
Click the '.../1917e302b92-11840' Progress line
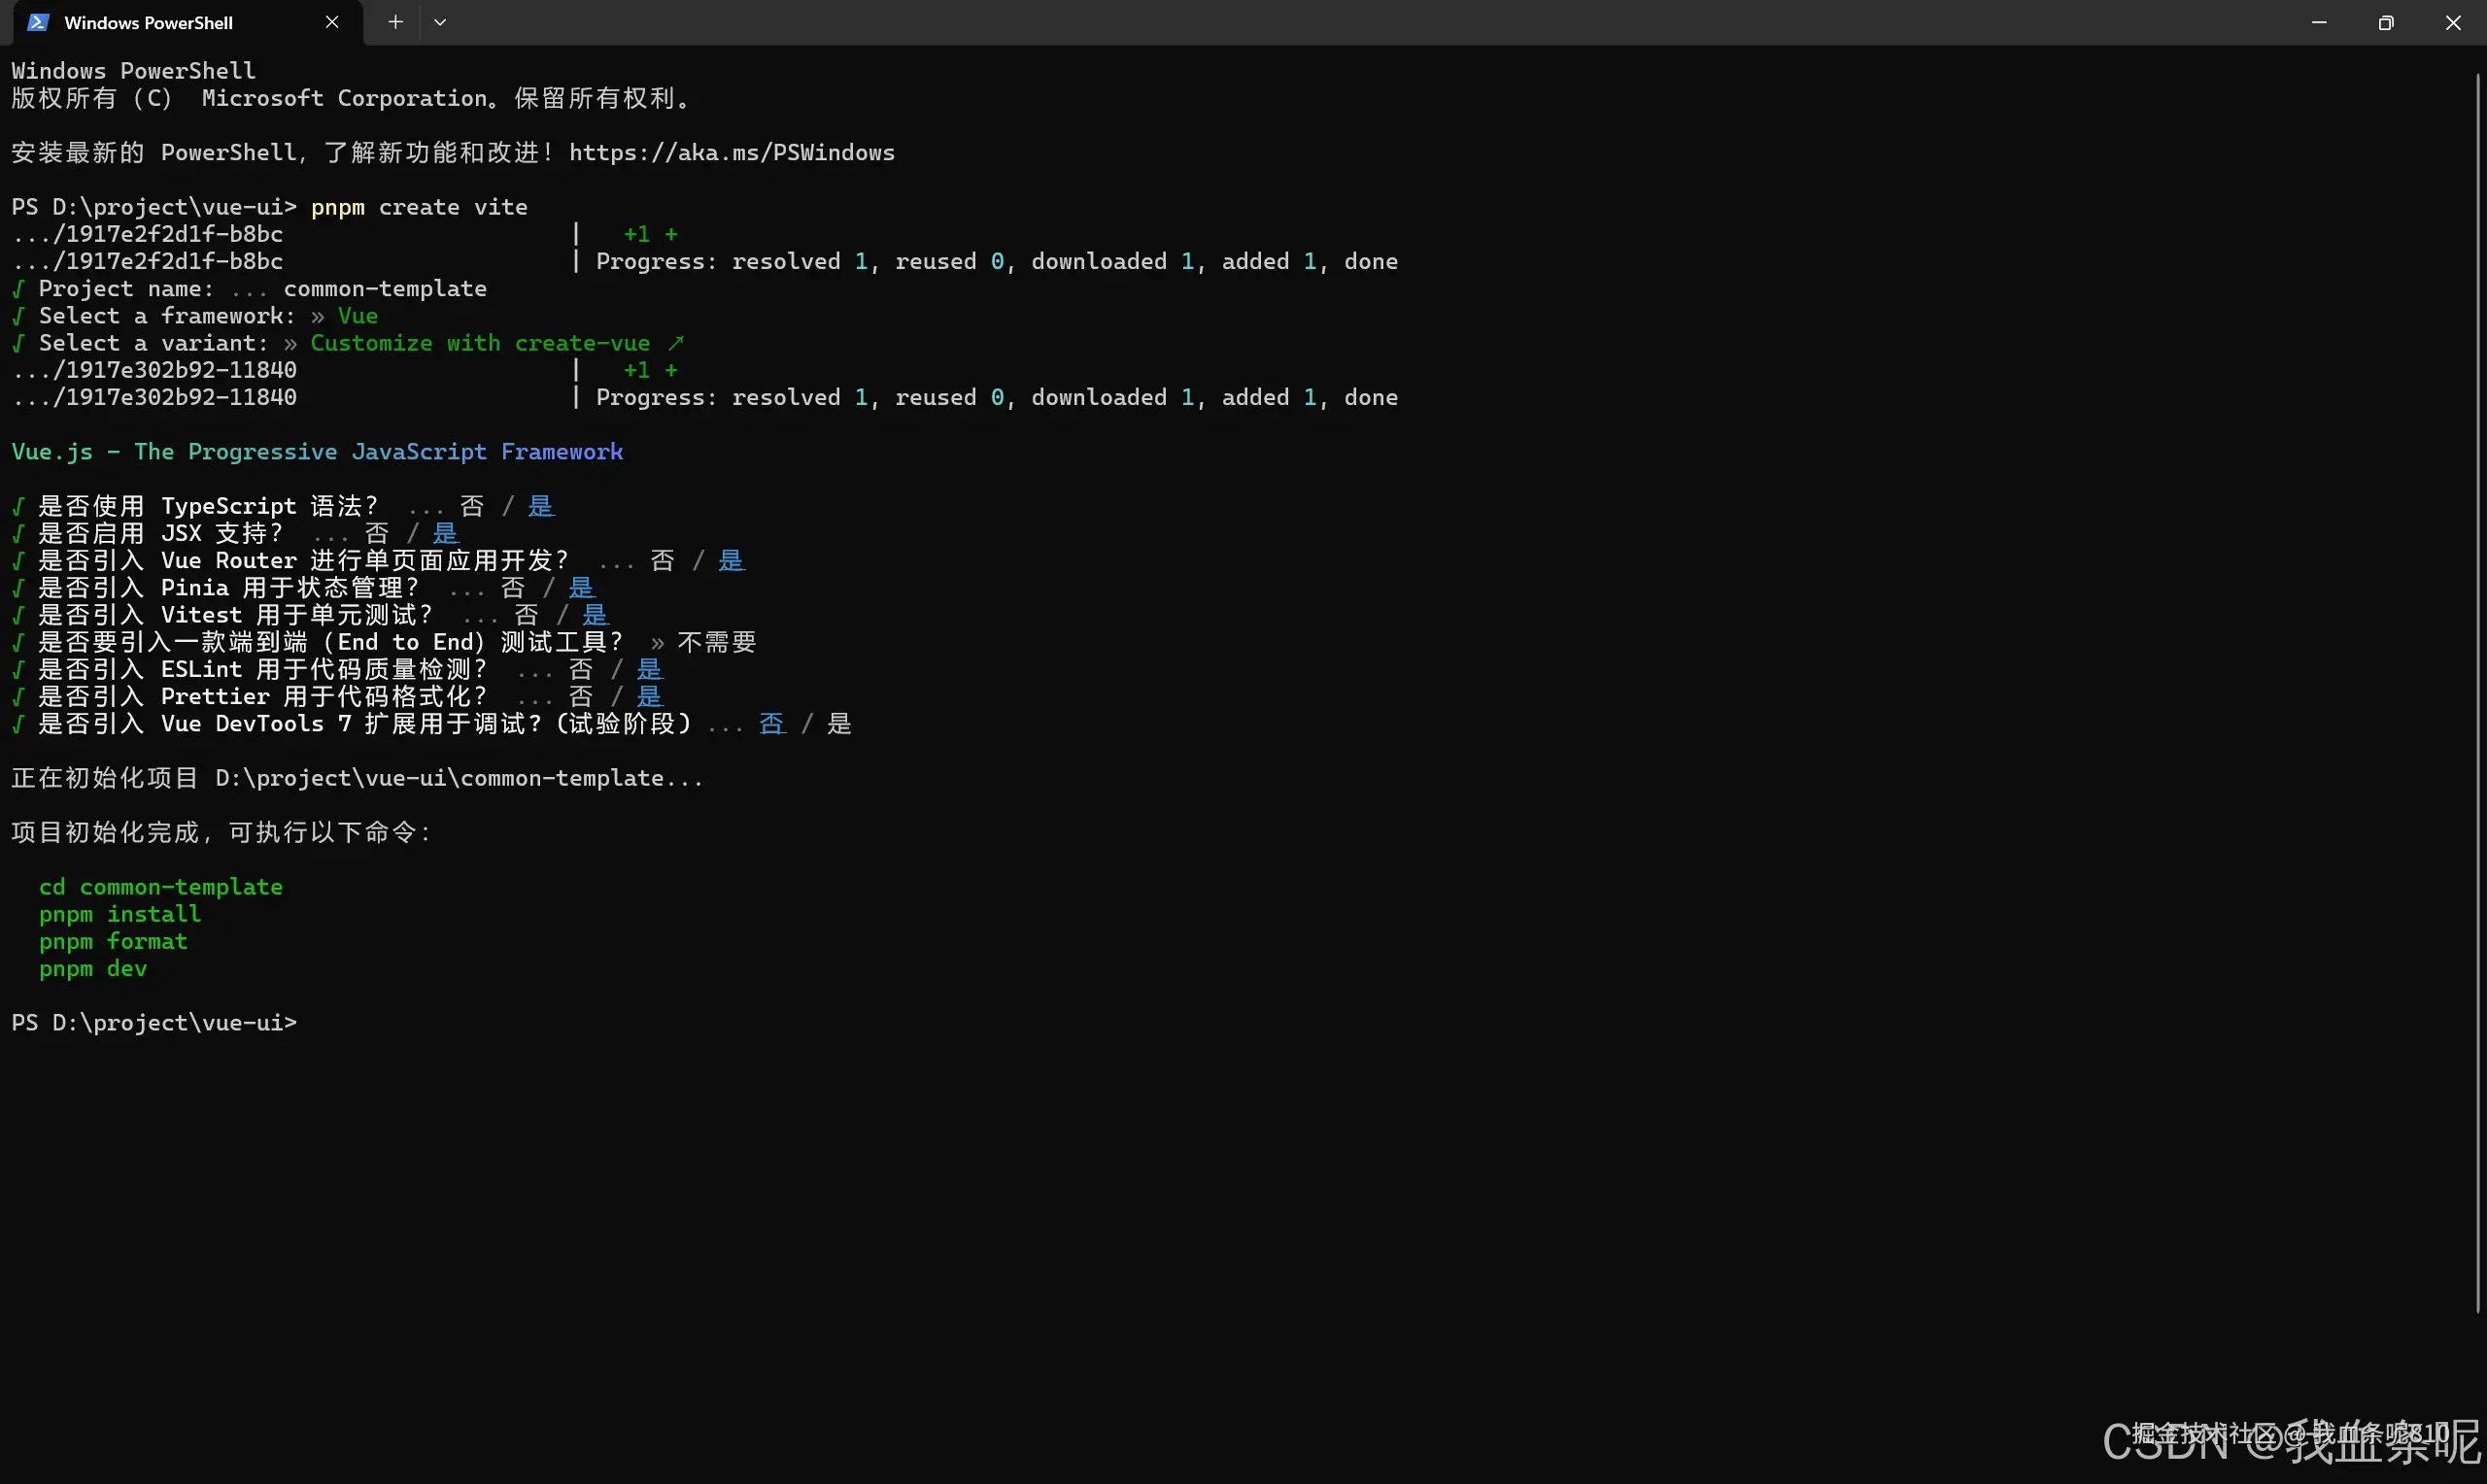click(x=705, y=398)
